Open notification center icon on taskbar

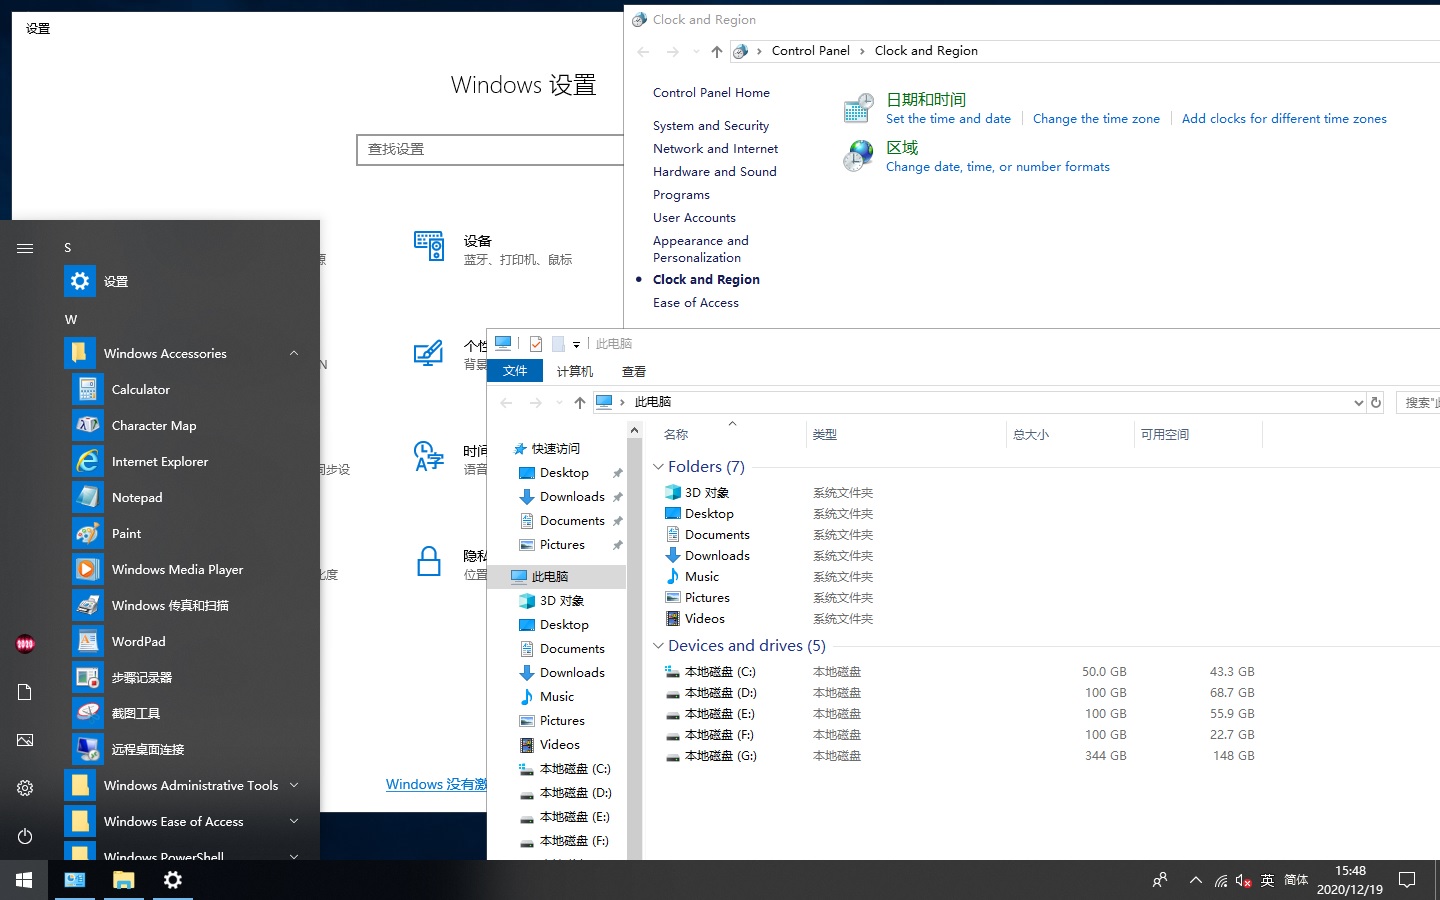pyautogui.click(x=1407, y=880)
